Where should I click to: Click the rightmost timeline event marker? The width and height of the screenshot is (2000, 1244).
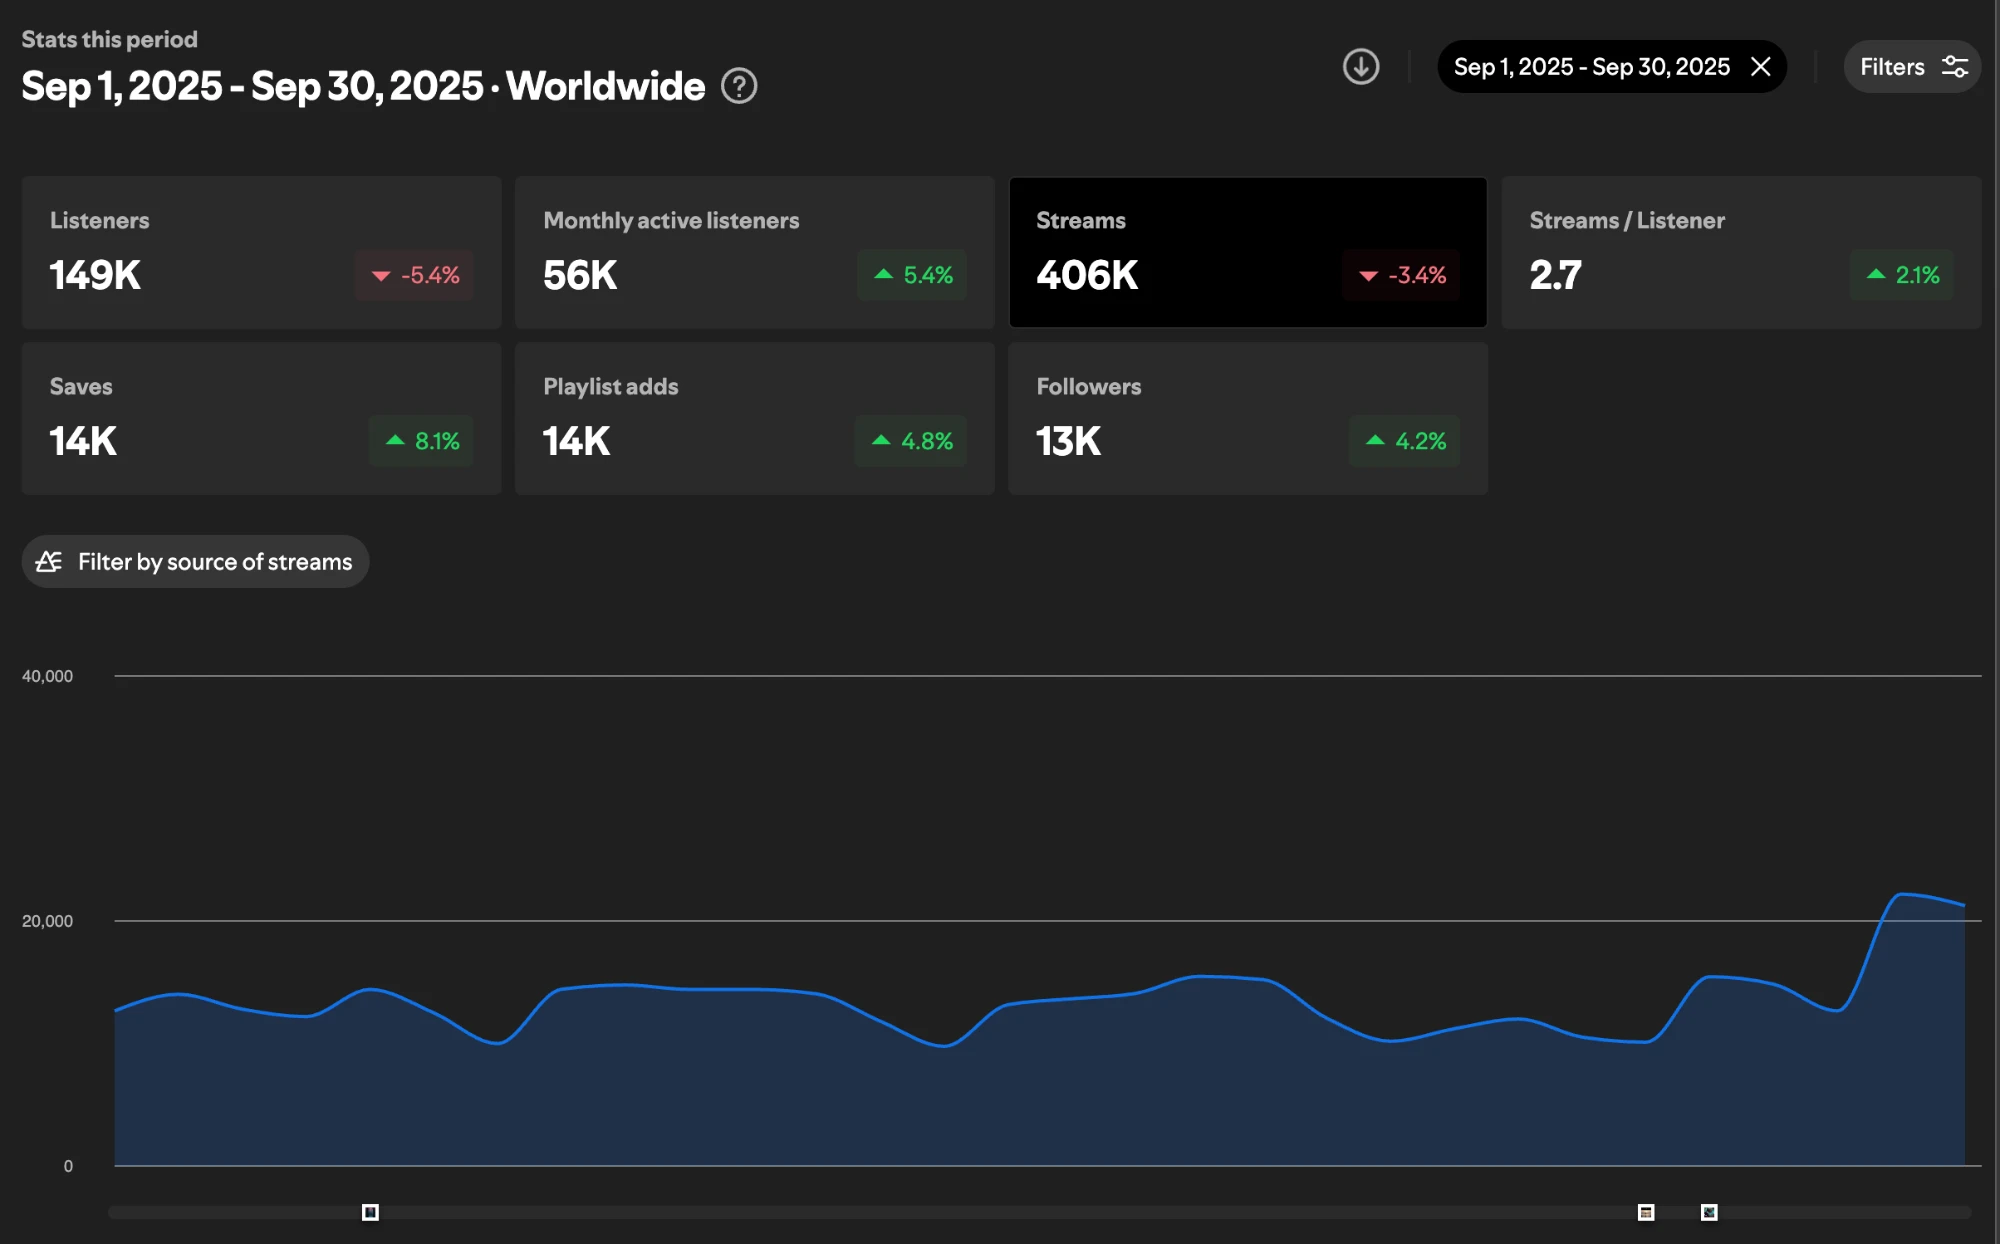point(1709,1212)
